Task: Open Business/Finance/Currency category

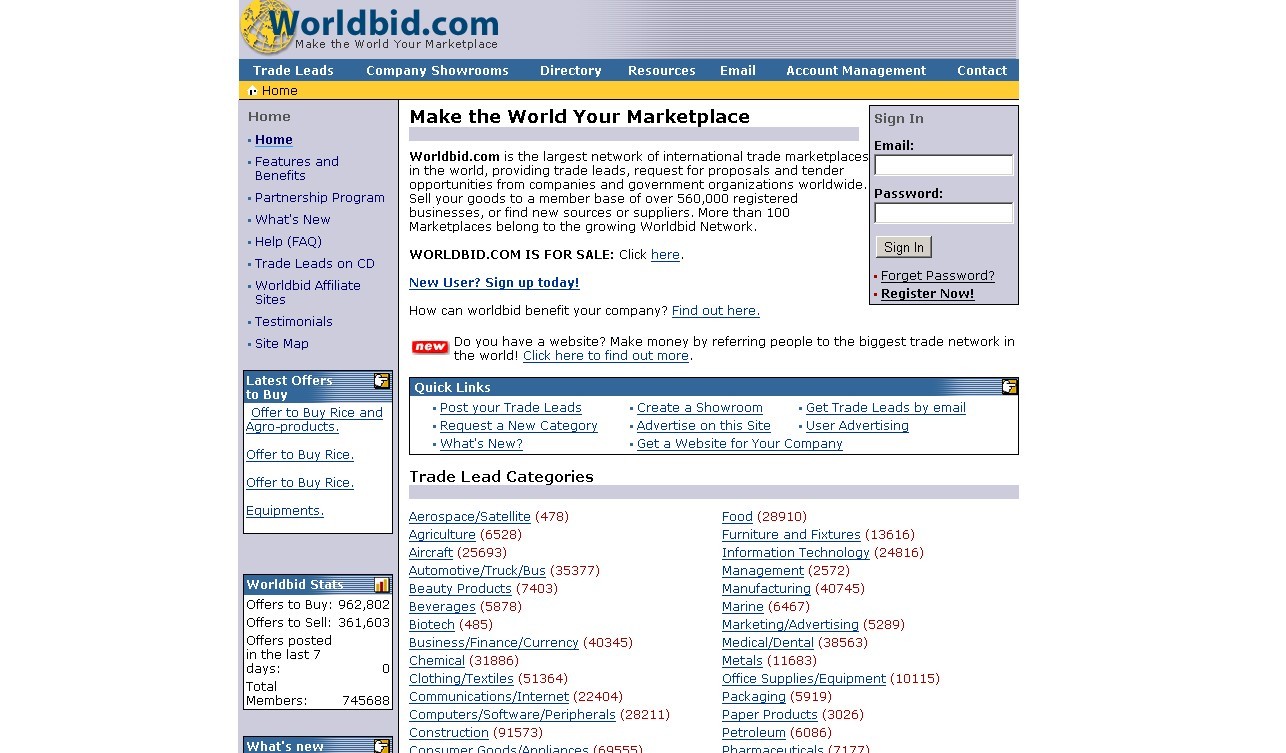Action: coord(494,643)
